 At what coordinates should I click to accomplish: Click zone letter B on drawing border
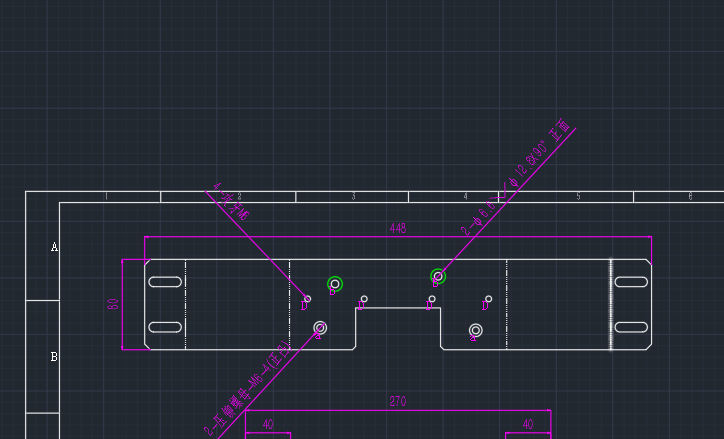pos(54,357)
